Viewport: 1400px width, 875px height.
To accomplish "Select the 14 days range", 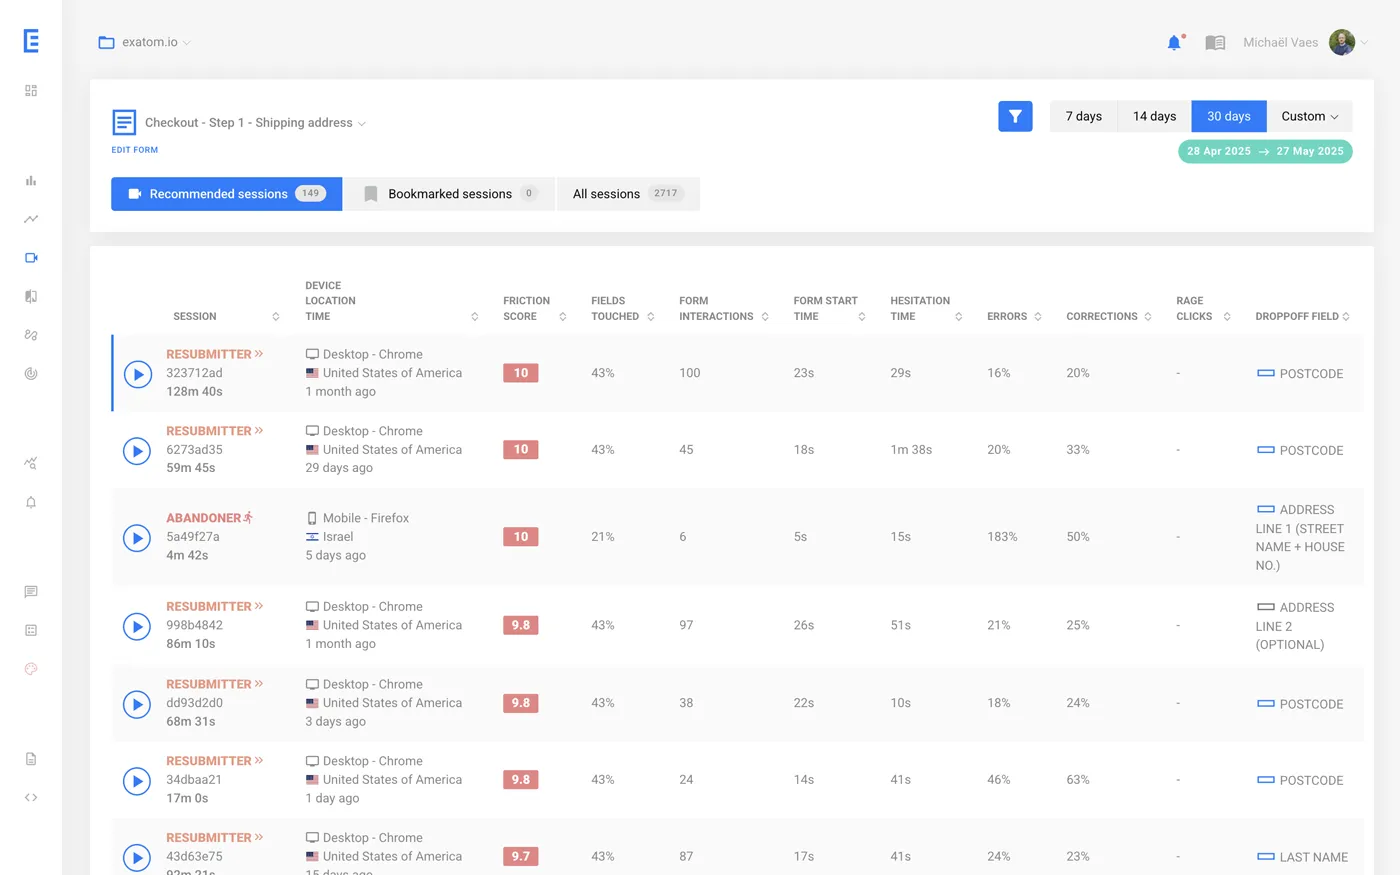I will pyautogui.click(x=1154, y=116).
